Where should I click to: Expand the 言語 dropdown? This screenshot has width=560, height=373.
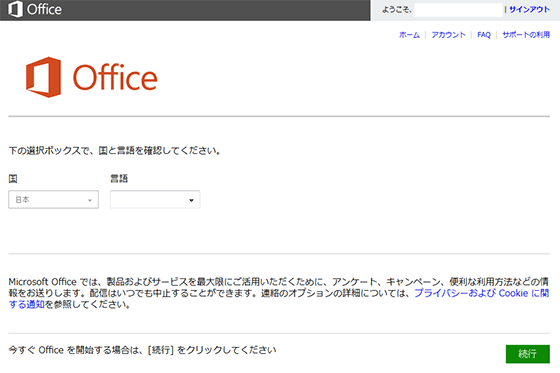pos(155,200)
